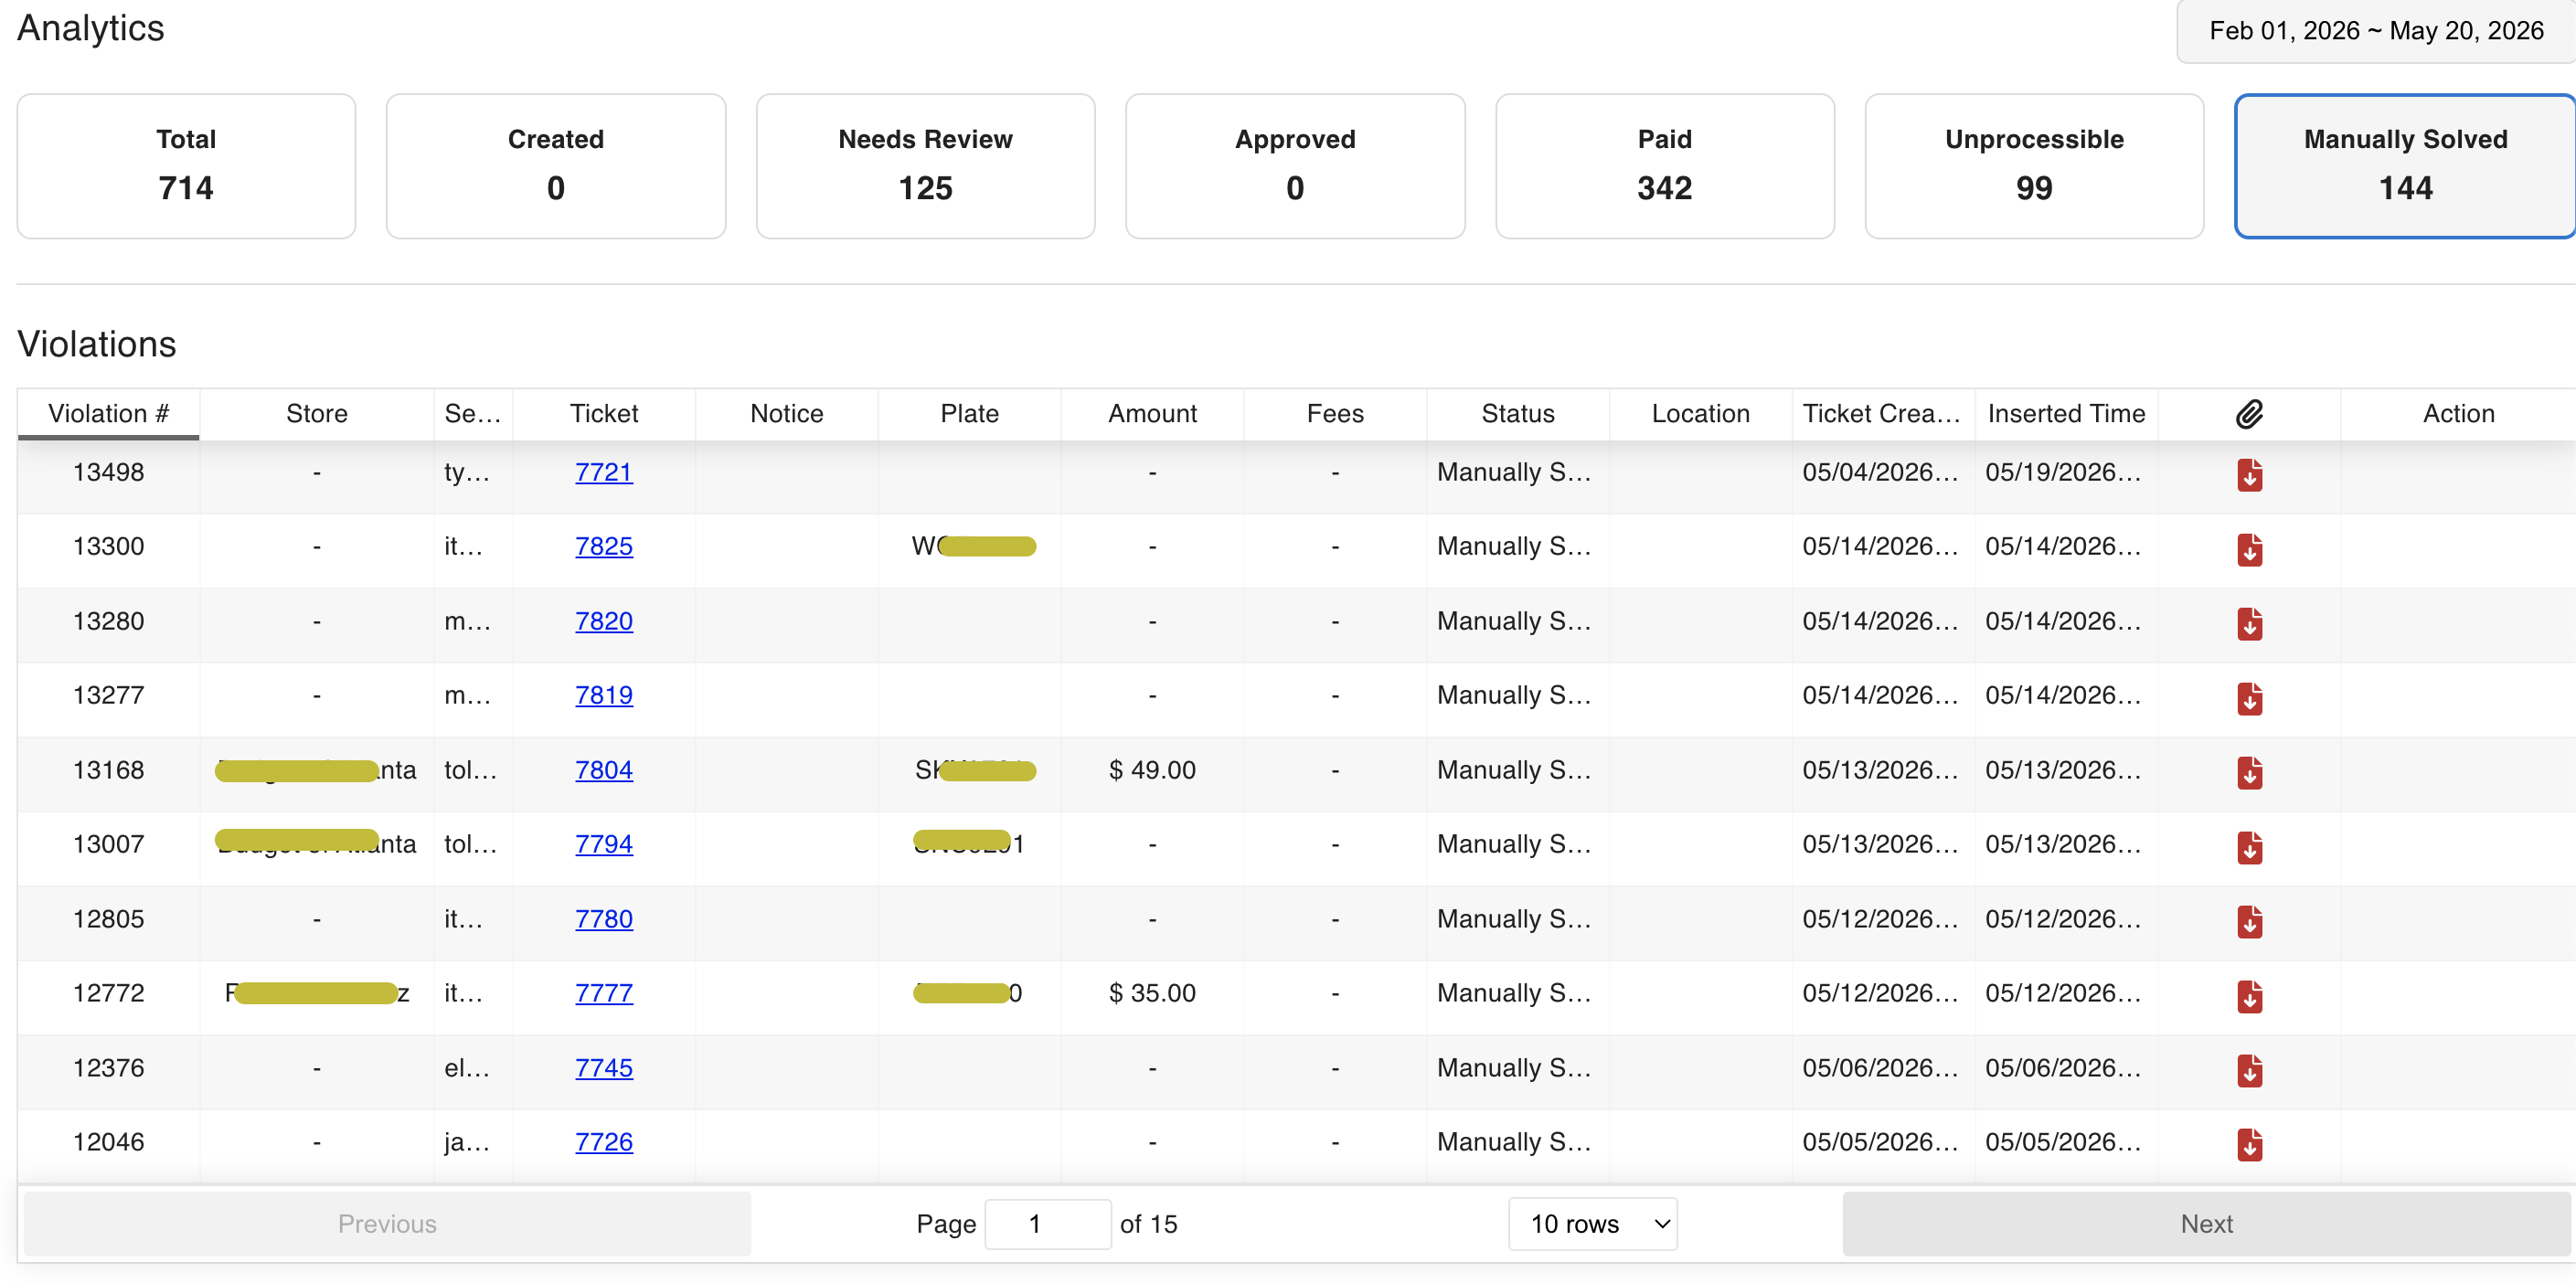Expand the 10 rows page size dropdown
The height and width of the screenshot is (1283, 2576).
[x=1593, y=1223]
